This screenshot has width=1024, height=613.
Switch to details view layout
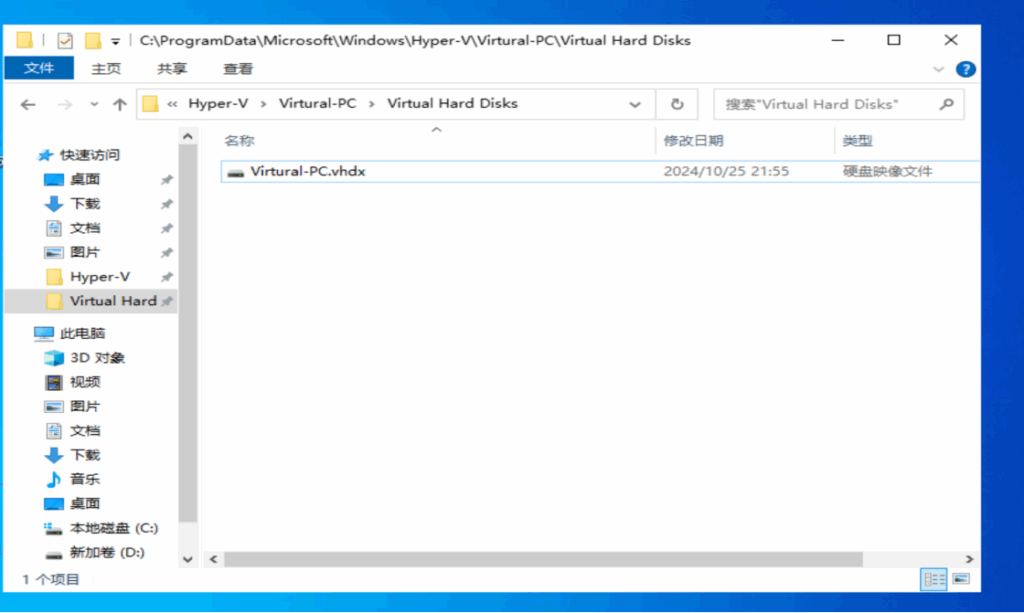point(934,579)
